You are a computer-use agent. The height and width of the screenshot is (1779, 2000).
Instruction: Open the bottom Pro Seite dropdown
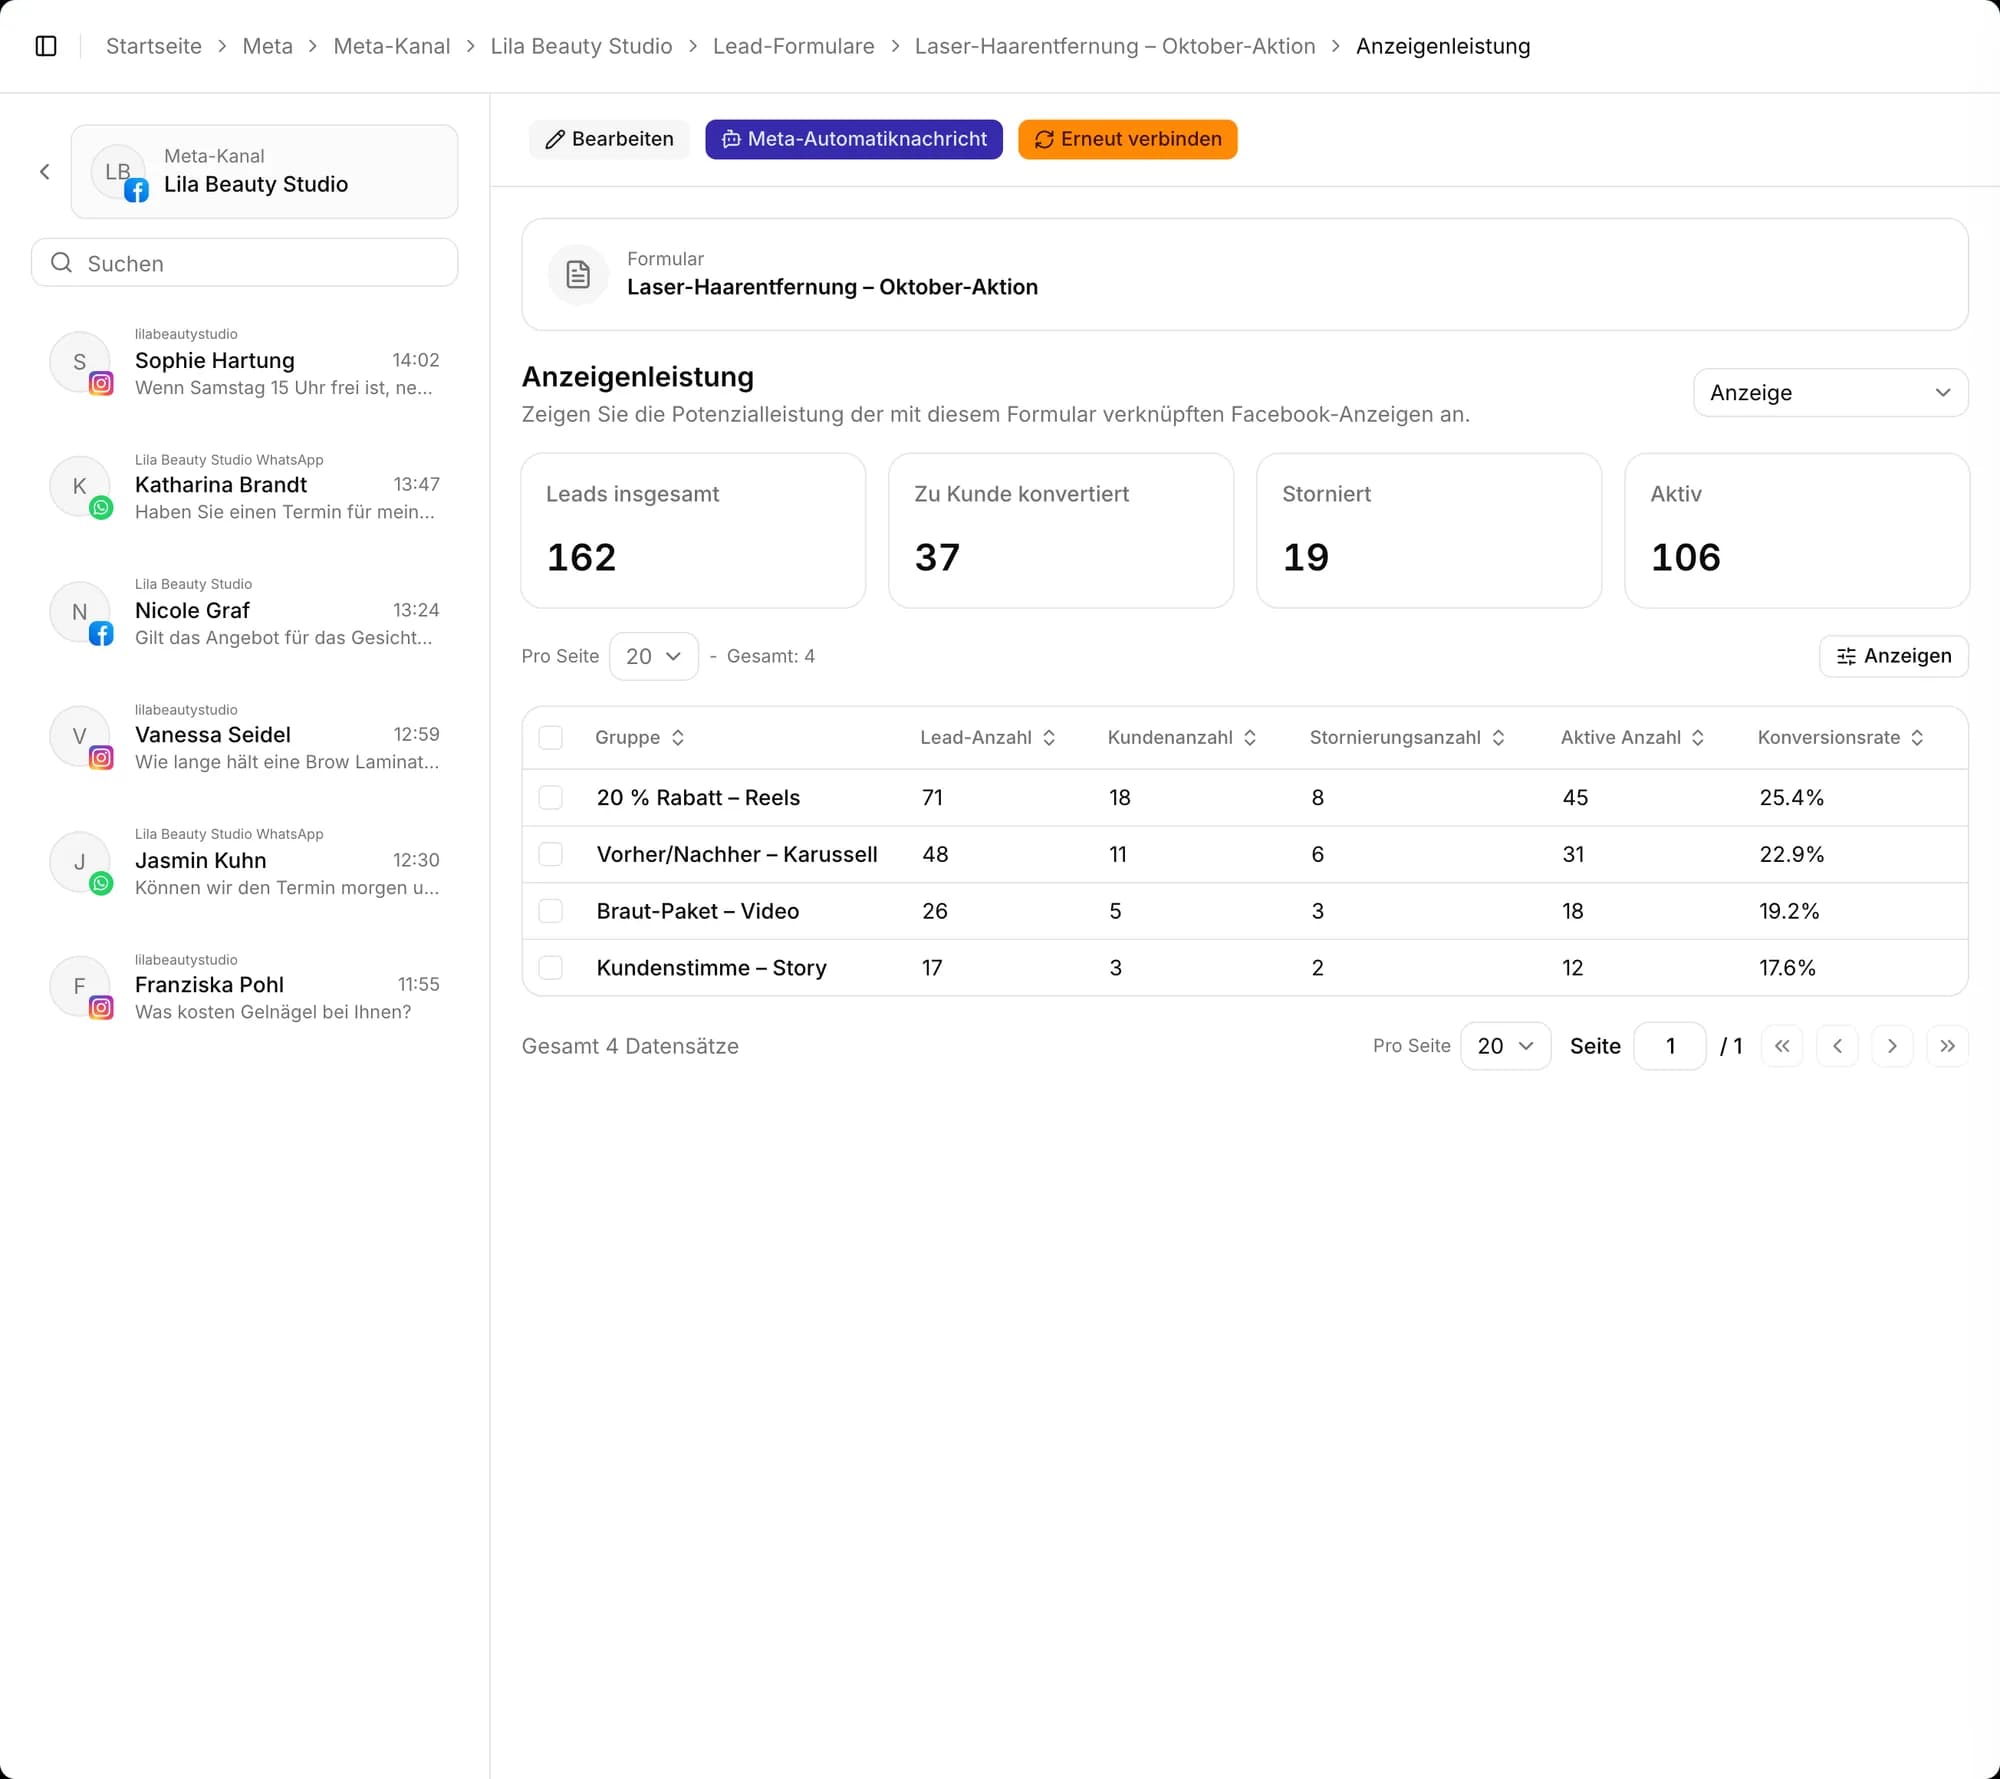coord(1505,1046)
